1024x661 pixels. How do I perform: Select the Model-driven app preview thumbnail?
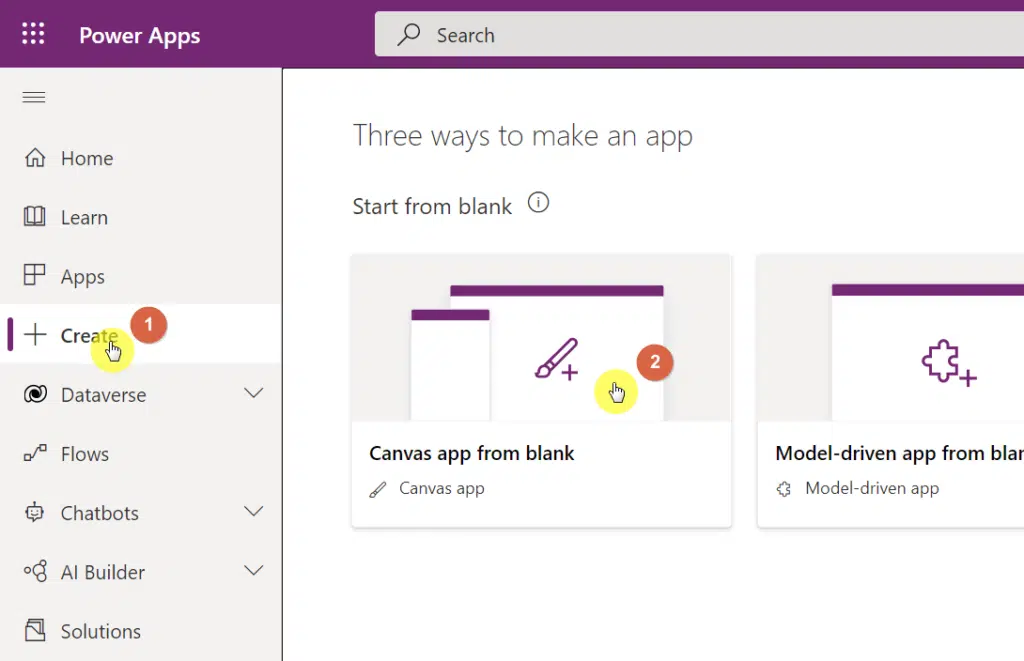click(891, 338)
